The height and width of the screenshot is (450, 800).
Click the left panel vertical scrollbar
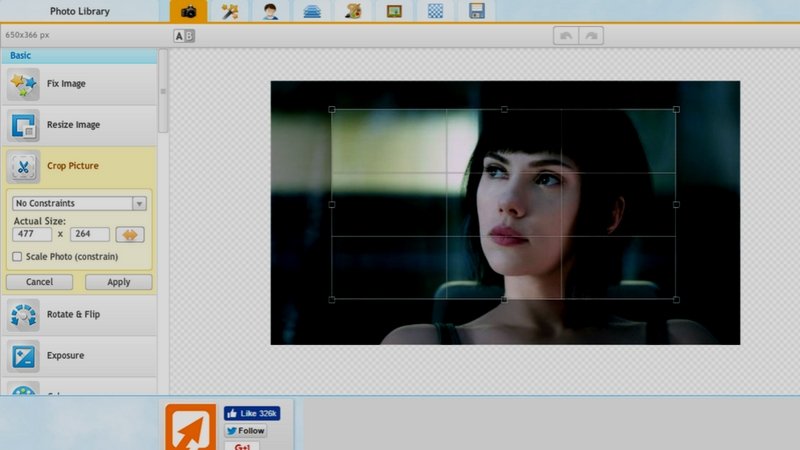click(x=163, y=92)
